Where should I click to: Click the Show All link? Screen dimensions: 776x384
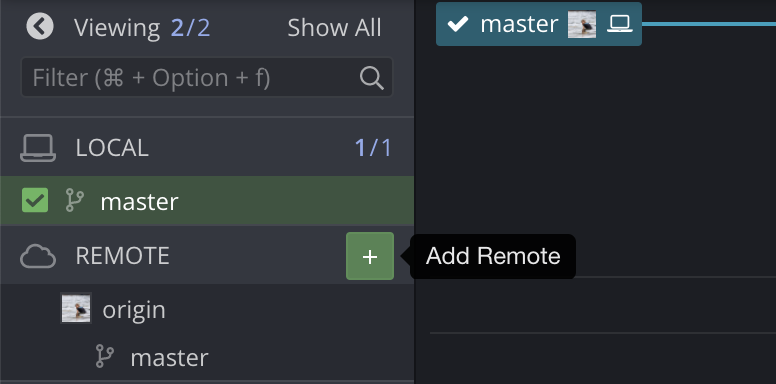click(335, 28)
